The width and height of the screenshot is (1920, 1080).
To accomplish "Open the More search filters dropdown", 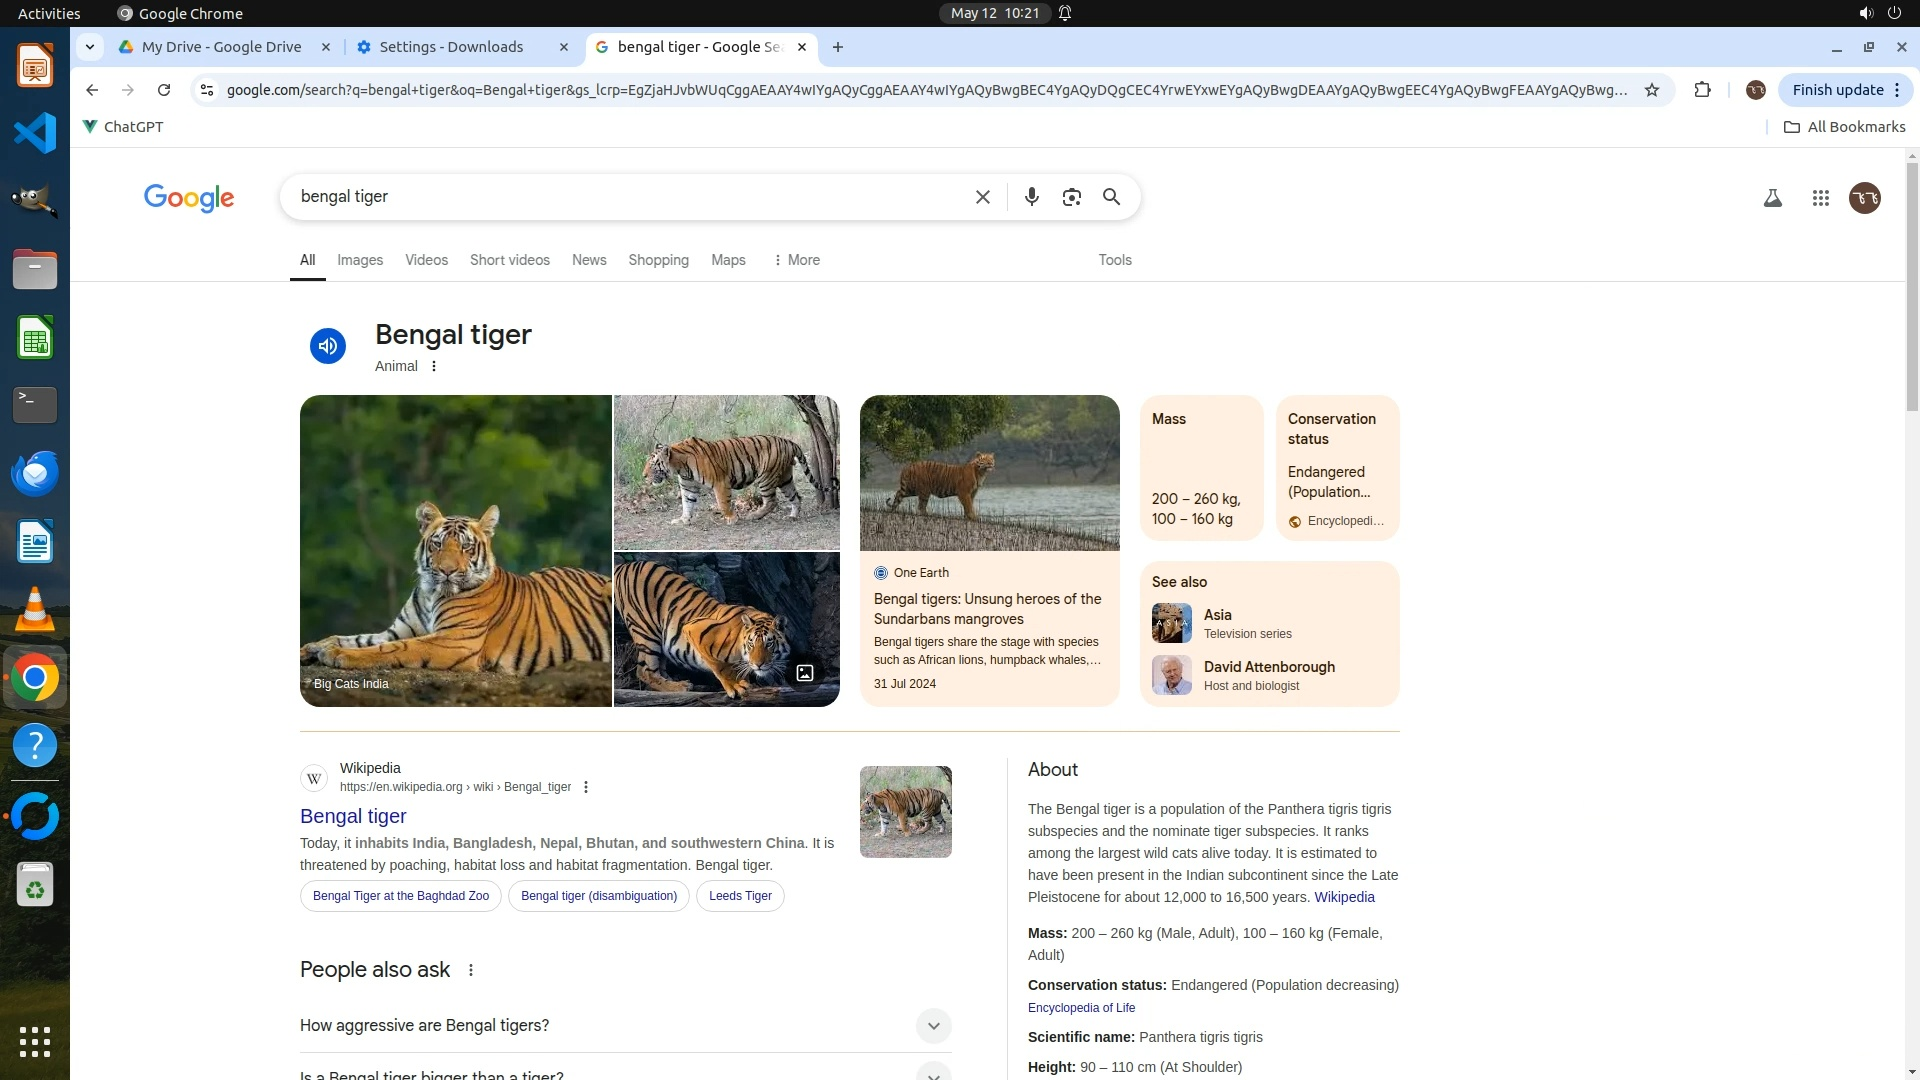I will 796,260.
